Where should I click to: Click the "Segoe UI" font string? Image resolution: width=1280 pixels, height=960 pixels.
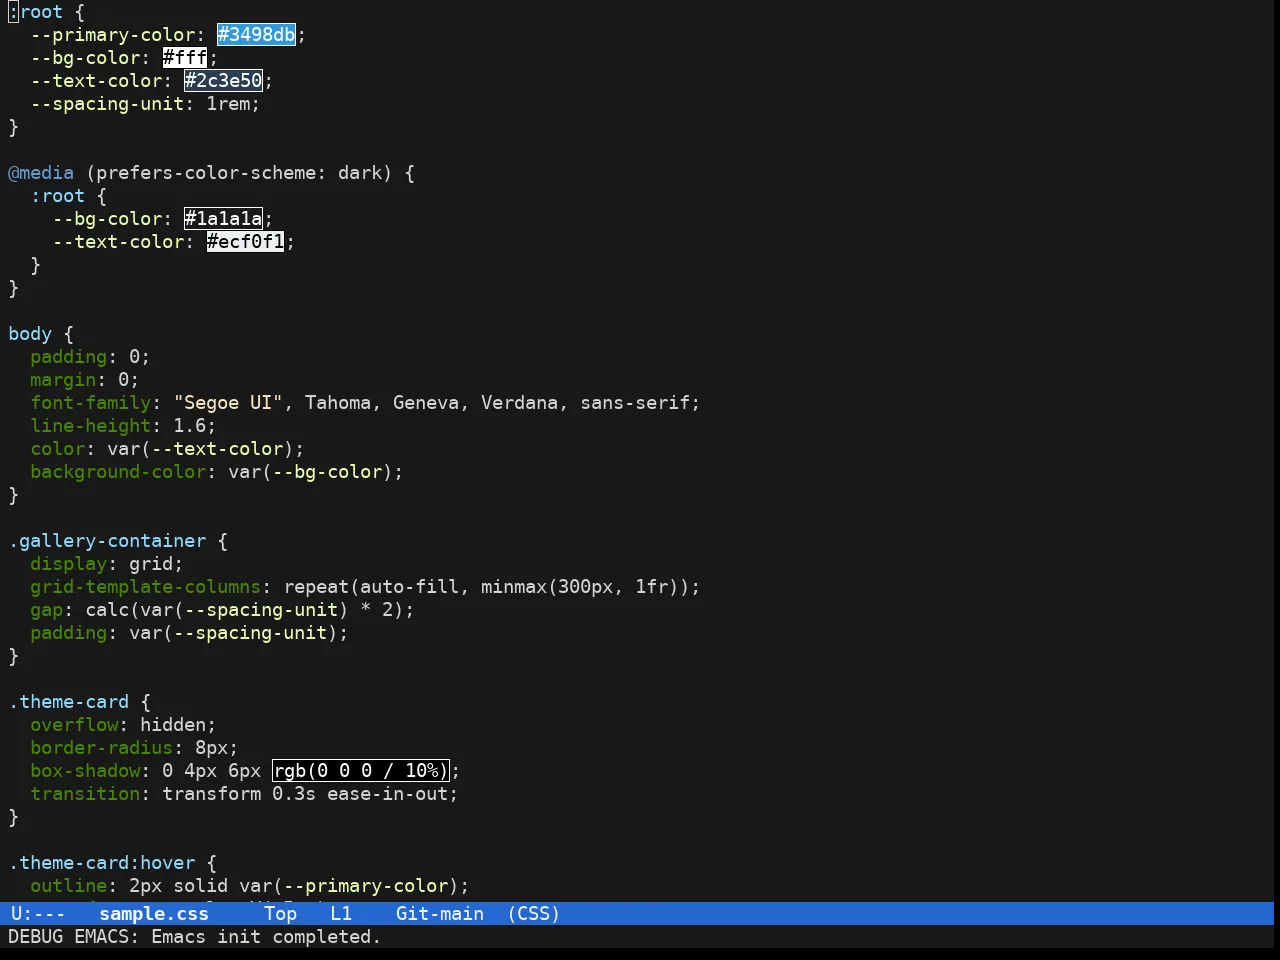click(229, 403)
